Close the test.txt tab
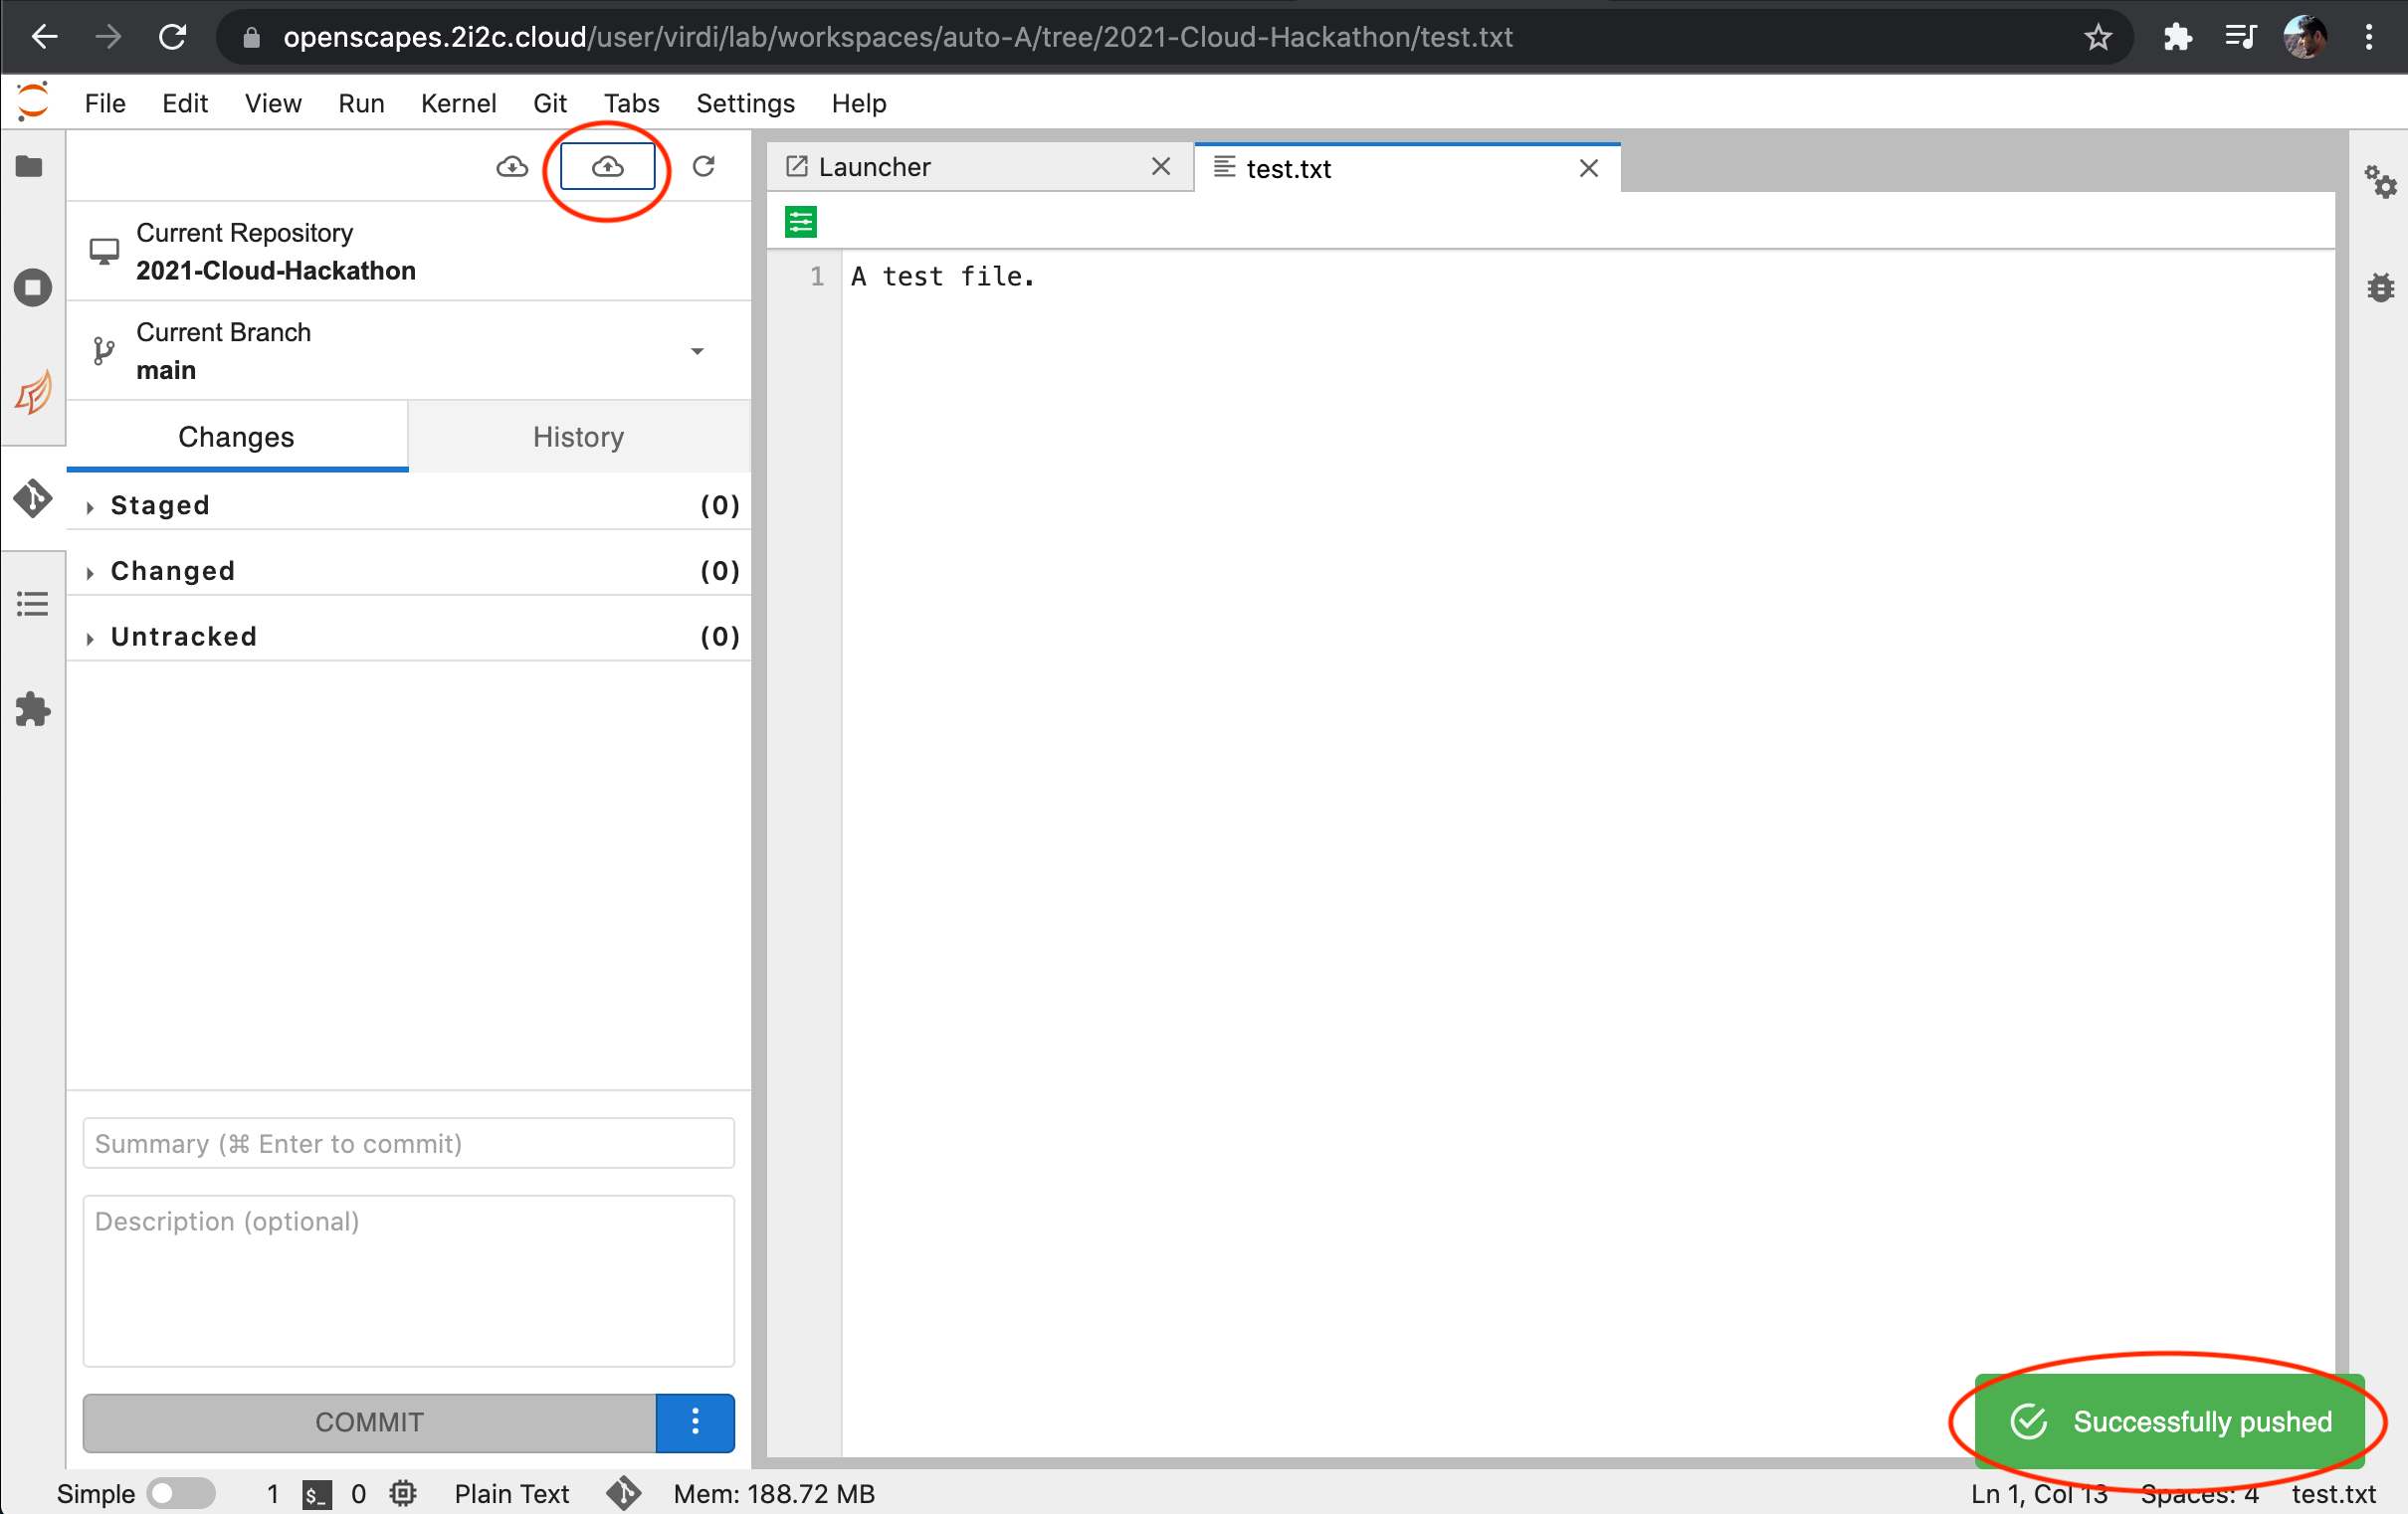The height and width of the screenshot is (1514, 2408). (1588, 168)
